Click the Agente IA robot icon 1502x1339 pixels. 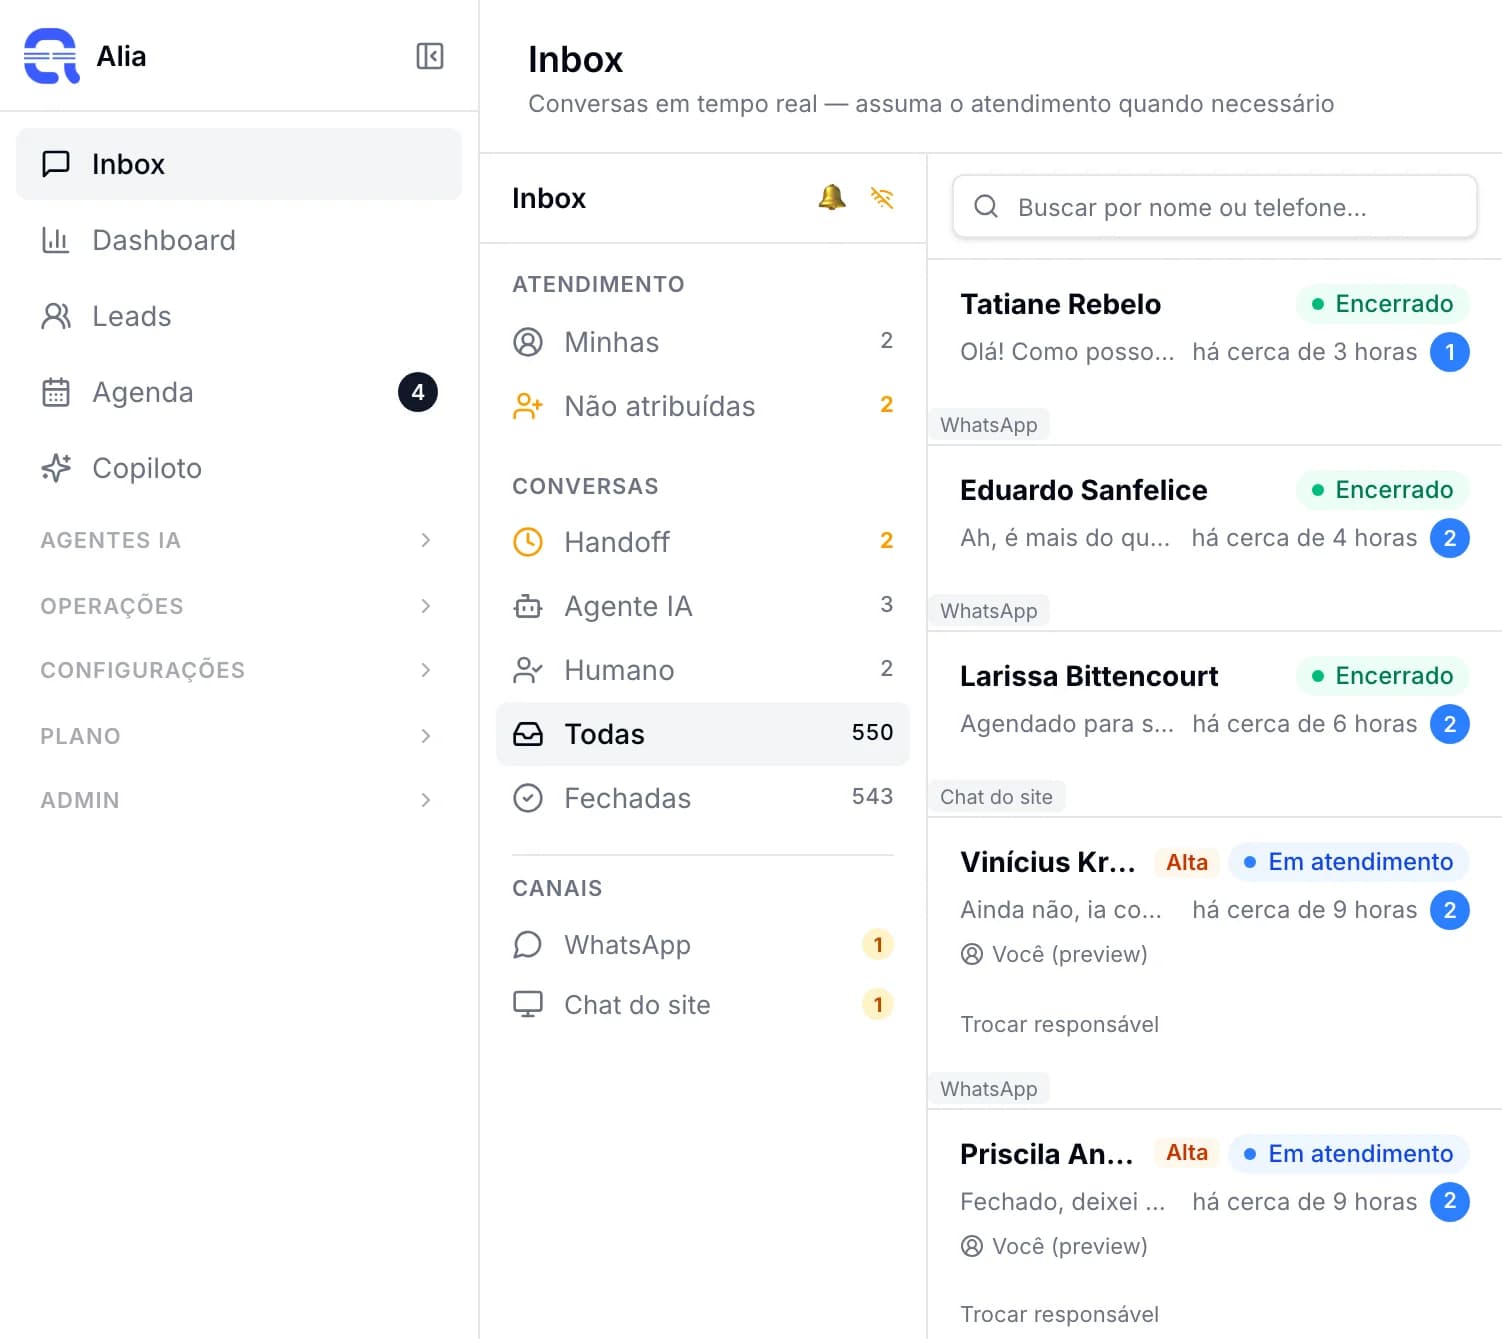[x=528, y=606]
